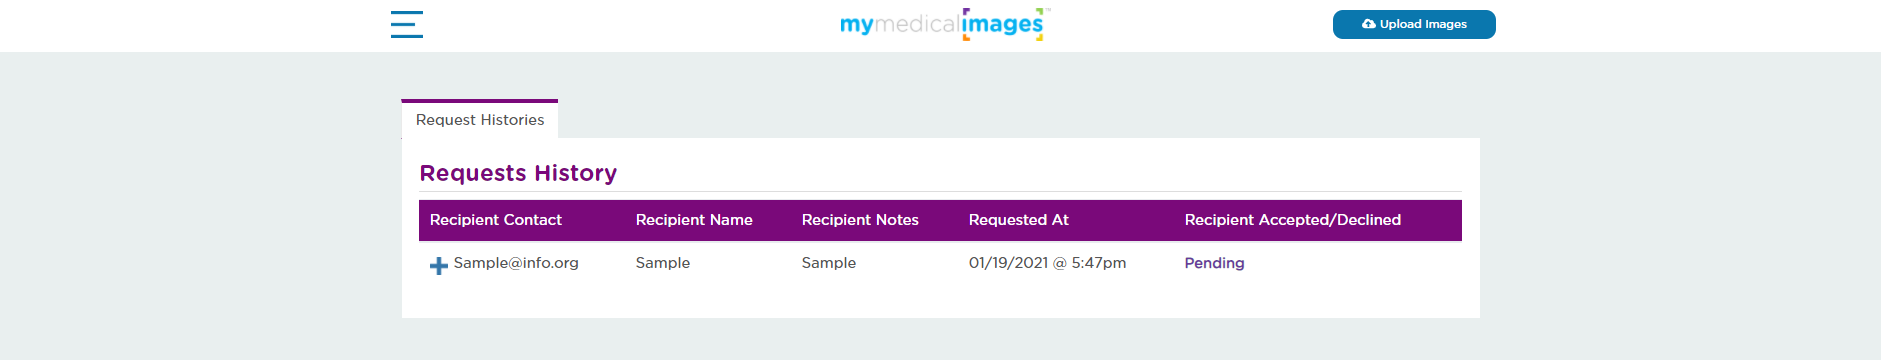1881x360 pixels.
Task: Click the recipient notes Sample cell
Action: coord(828,263)
